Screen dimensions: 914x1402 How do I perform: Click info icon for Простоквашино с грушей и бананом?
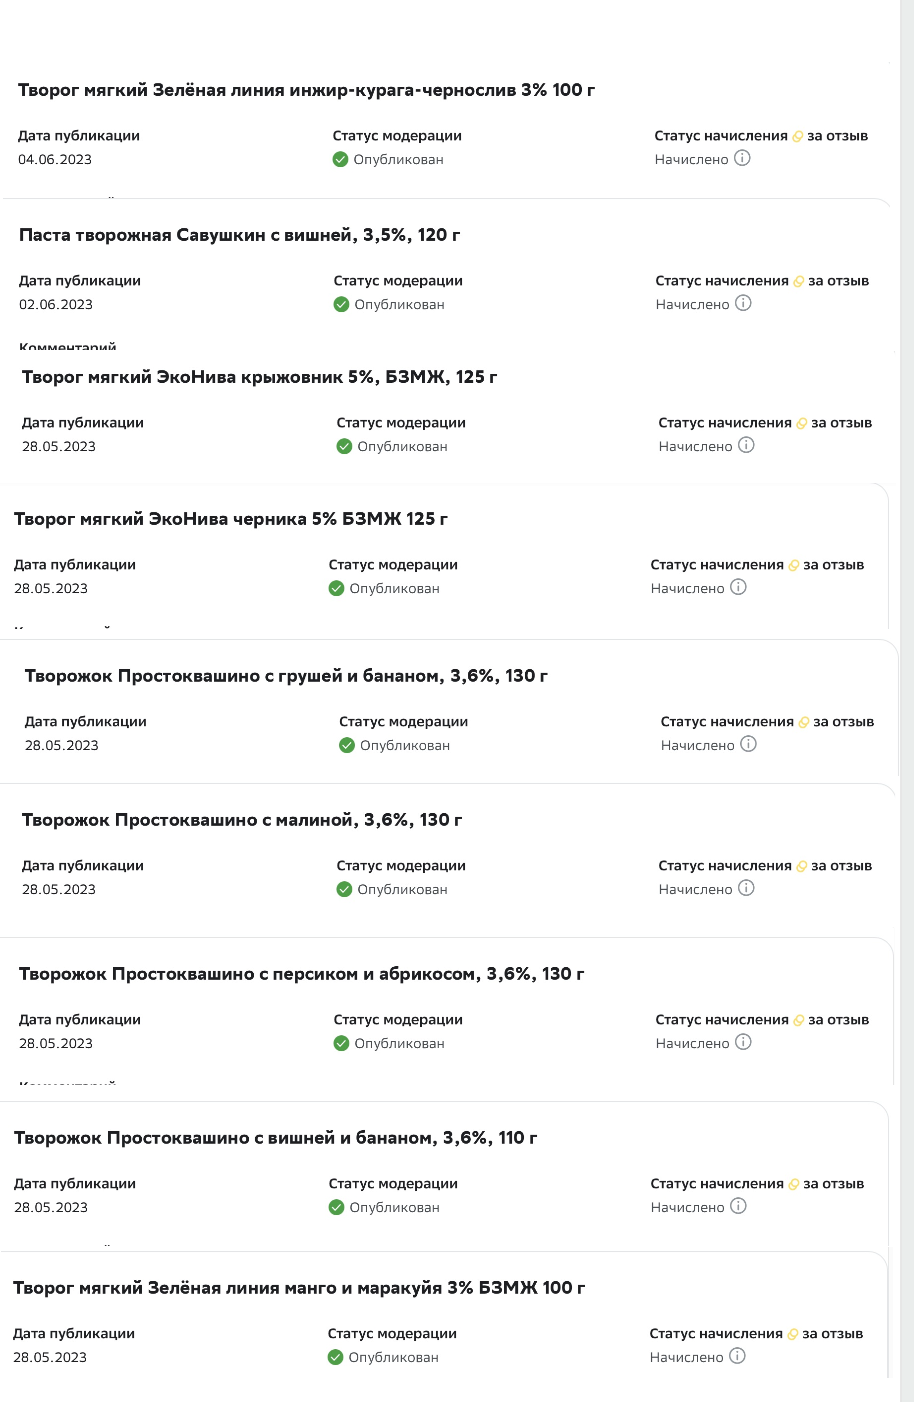(748, 744)
